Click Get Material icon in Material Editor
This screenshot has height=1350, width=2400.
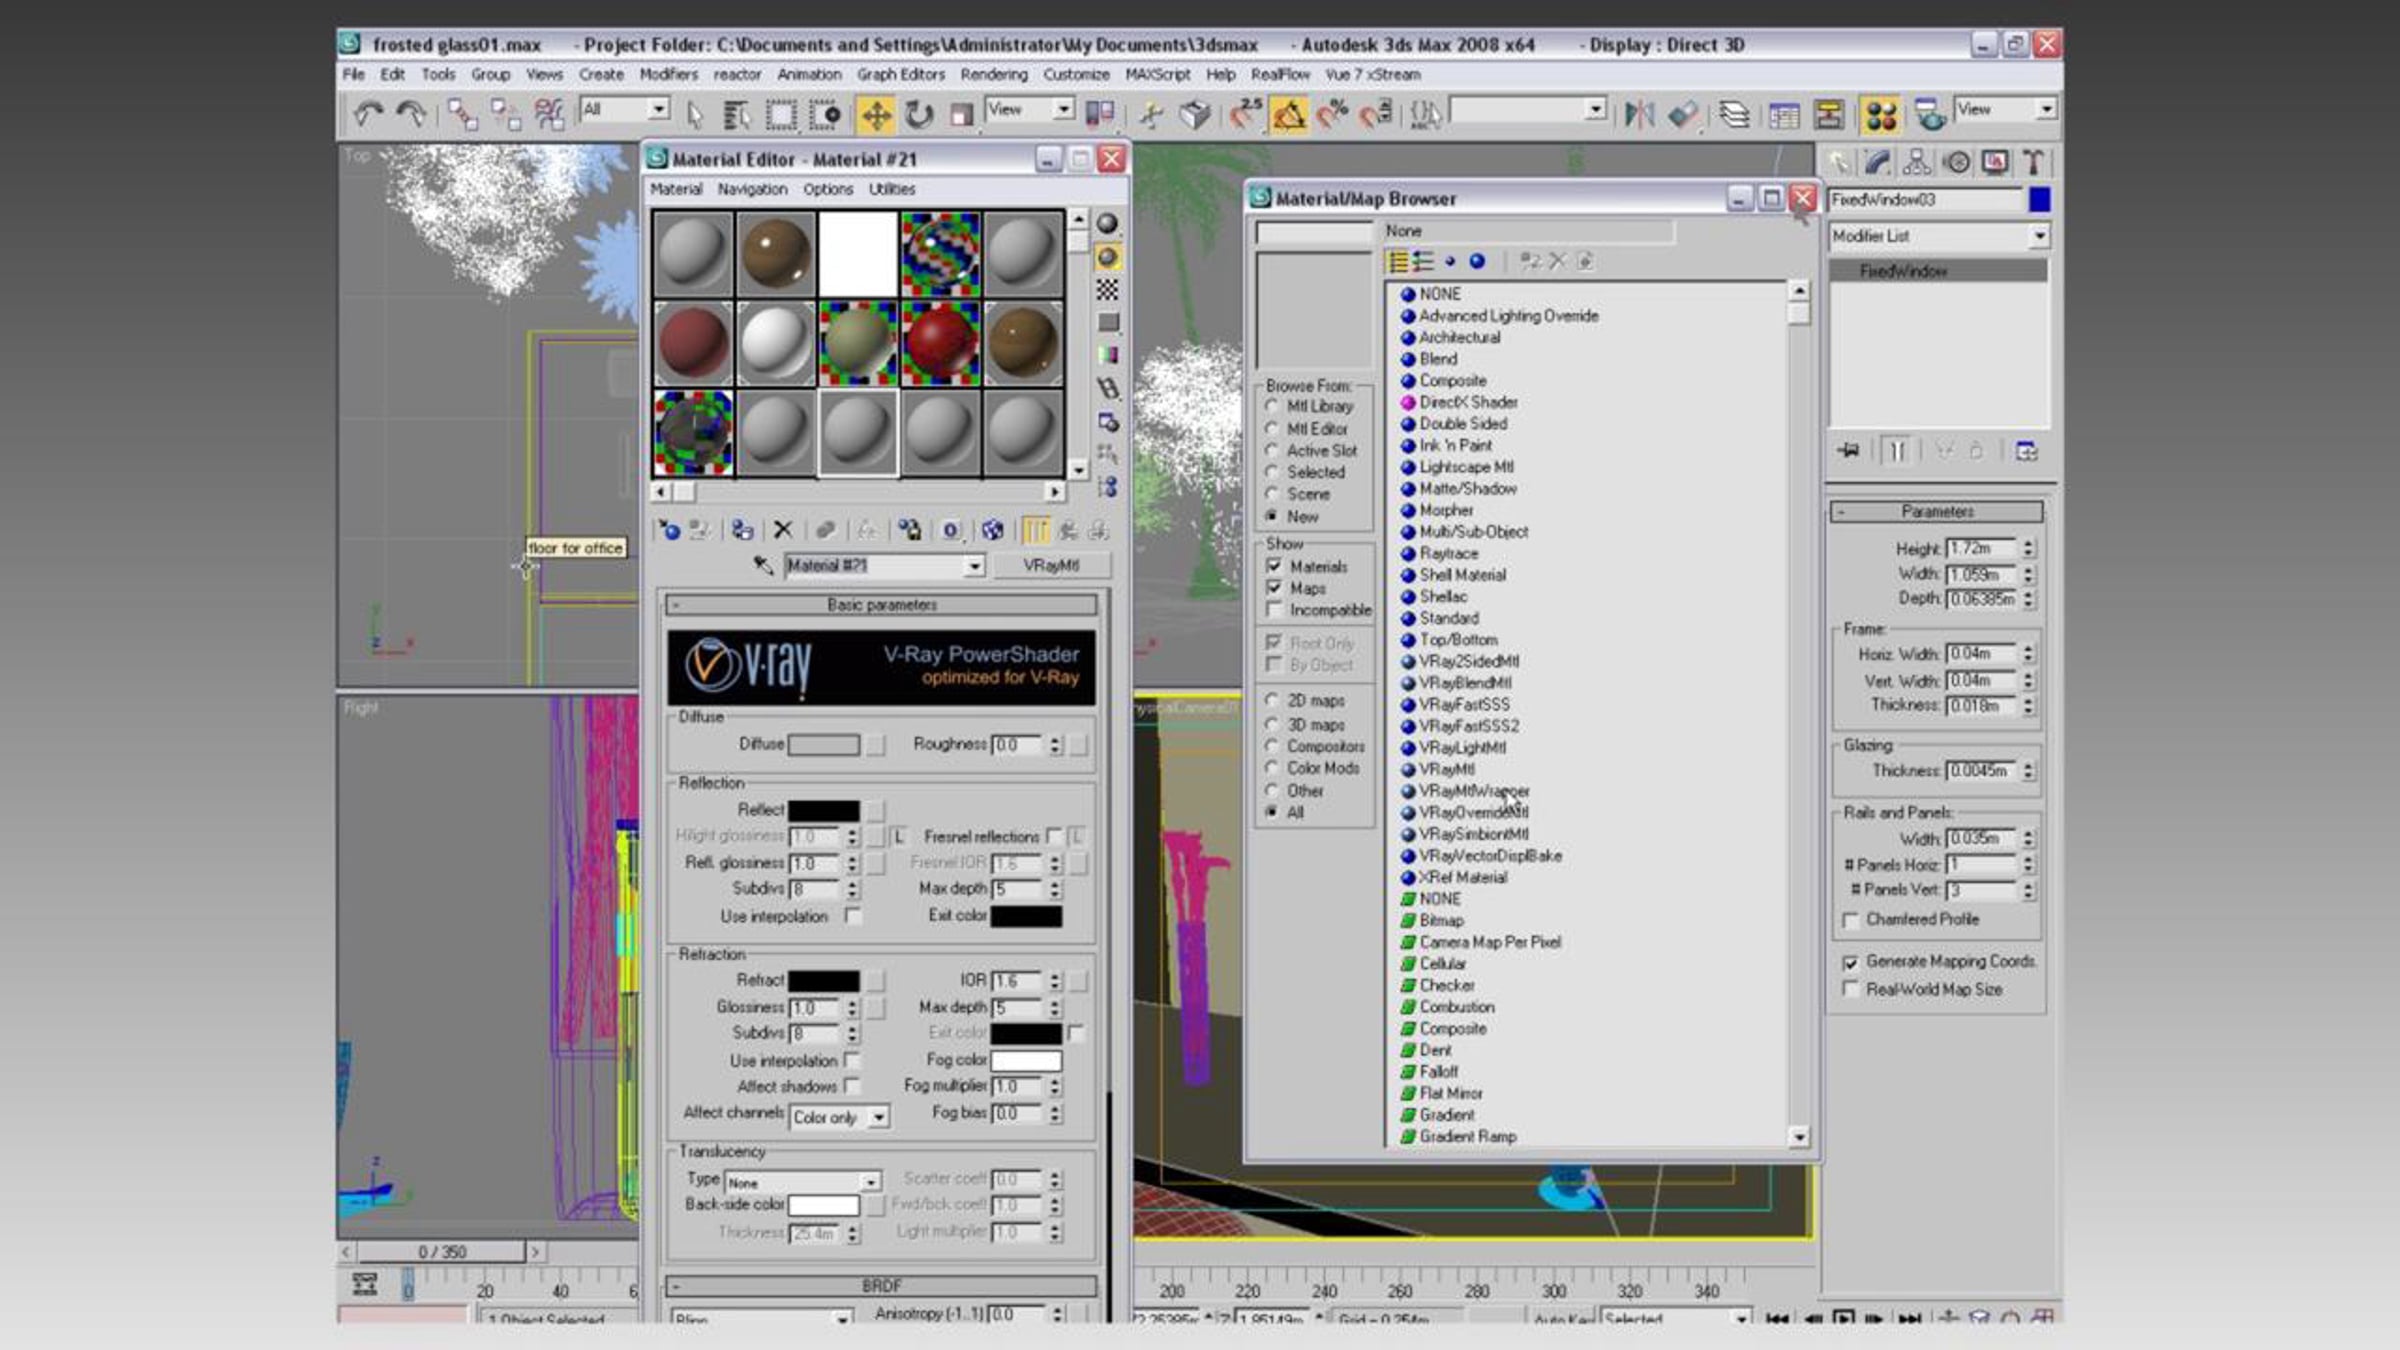click(x=668, y=530)
